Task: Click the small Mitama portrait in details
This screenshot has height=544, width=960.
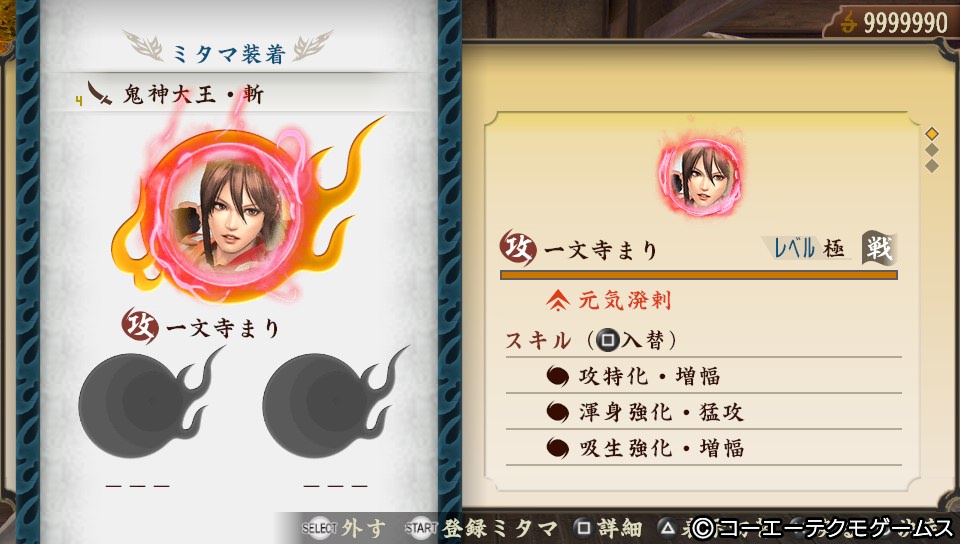Action: point(700,176)
